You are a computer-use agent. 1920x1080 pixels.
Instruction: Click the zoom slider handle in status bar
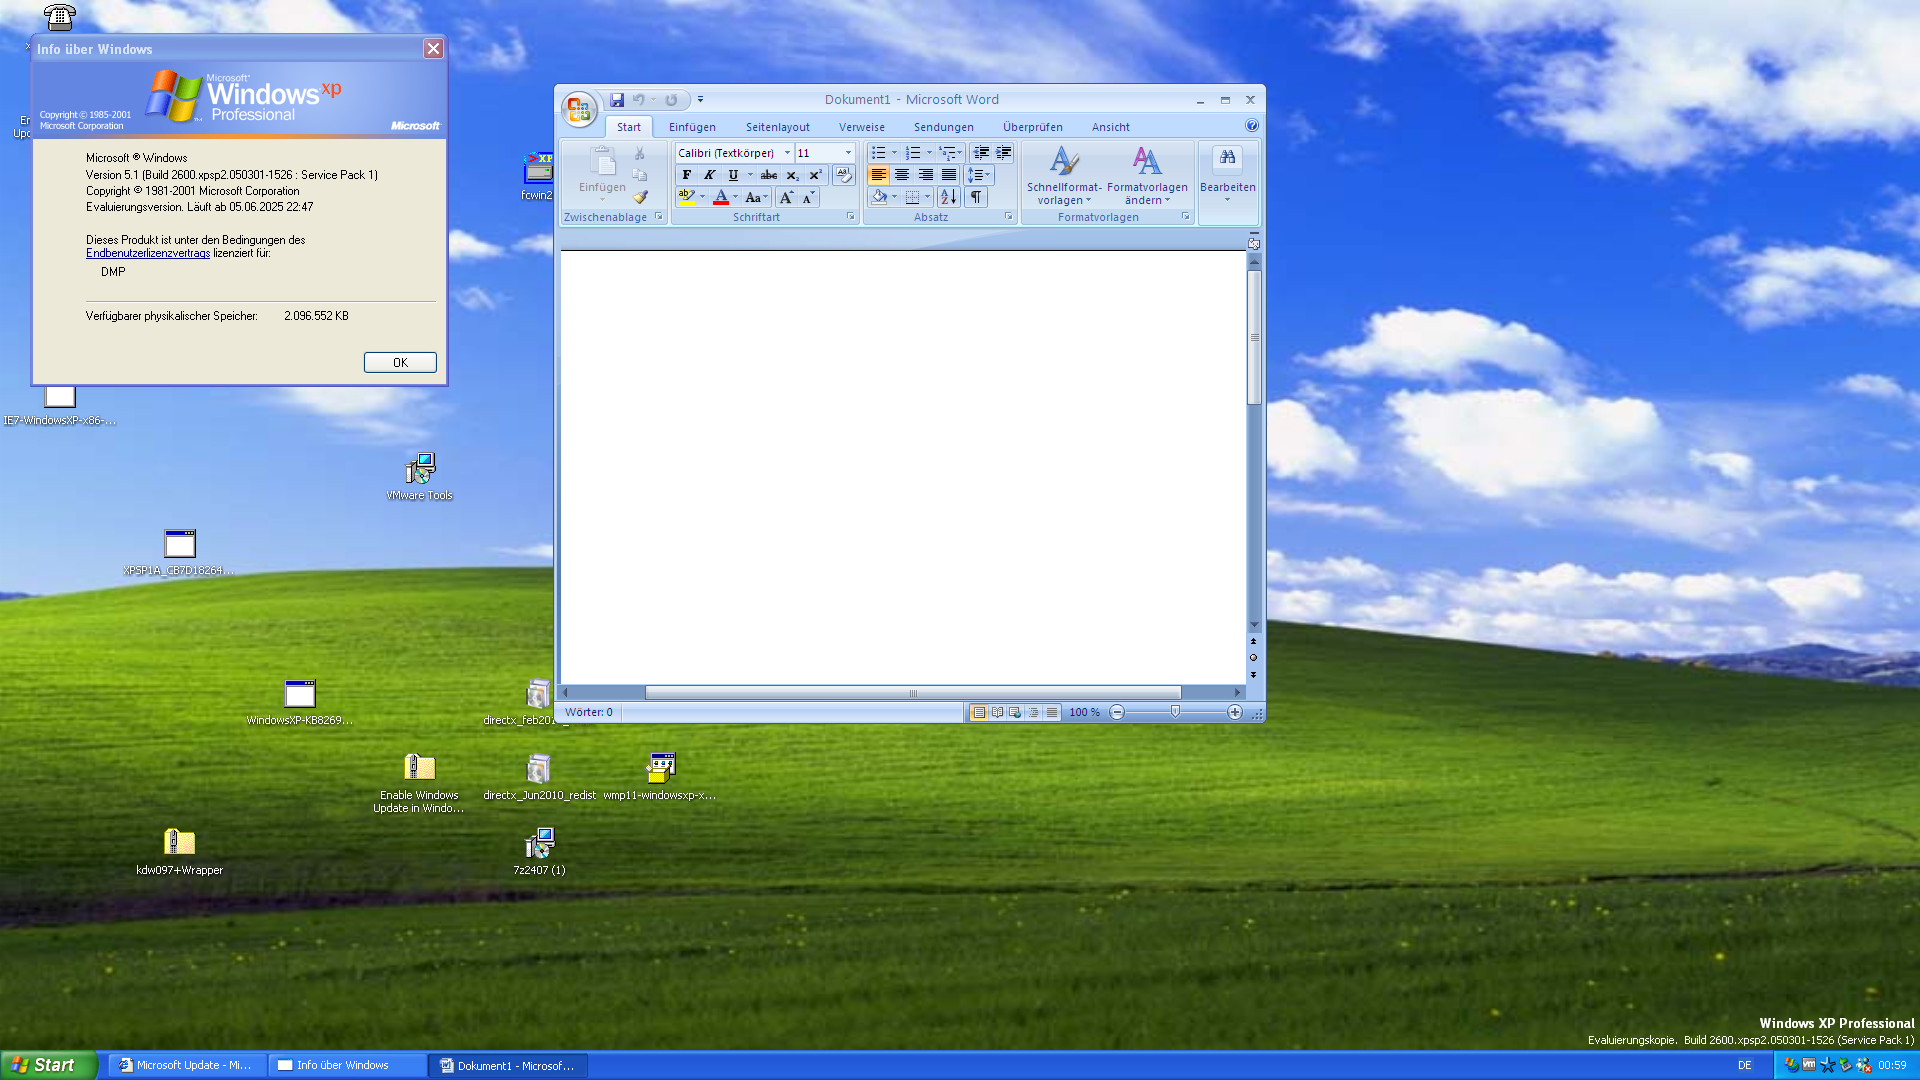(1175, 712)
